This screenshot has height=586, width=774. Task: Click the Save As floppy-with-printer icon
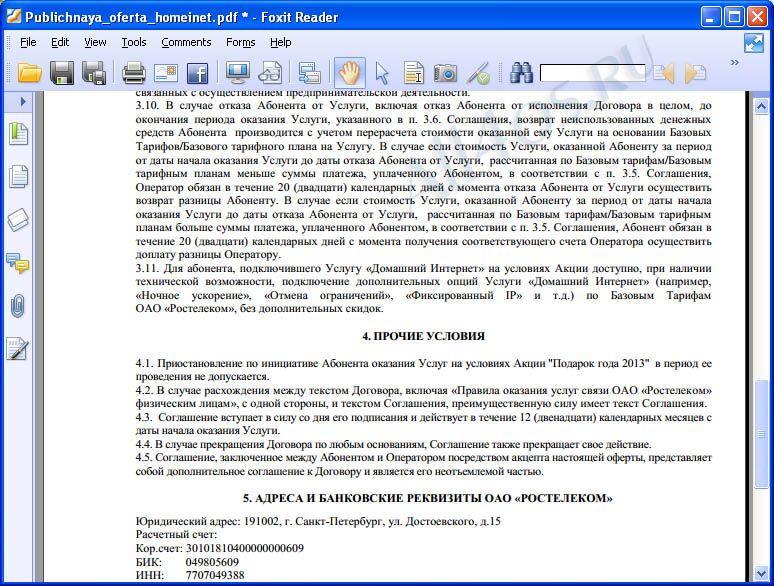(x=94, y=73)
